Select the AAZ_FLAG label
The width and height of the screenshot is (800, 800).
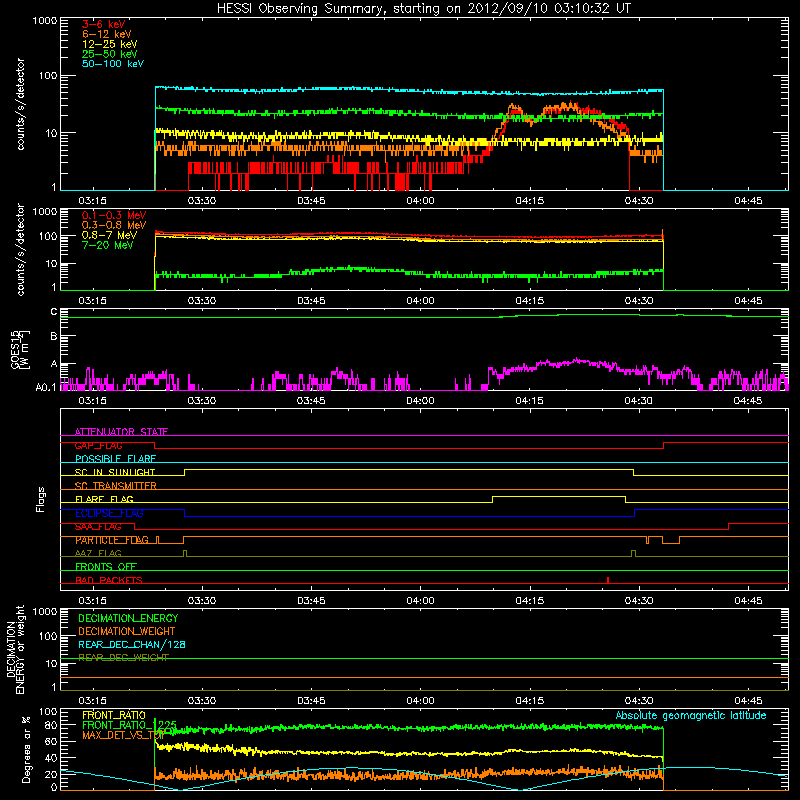tap(98, 553)
